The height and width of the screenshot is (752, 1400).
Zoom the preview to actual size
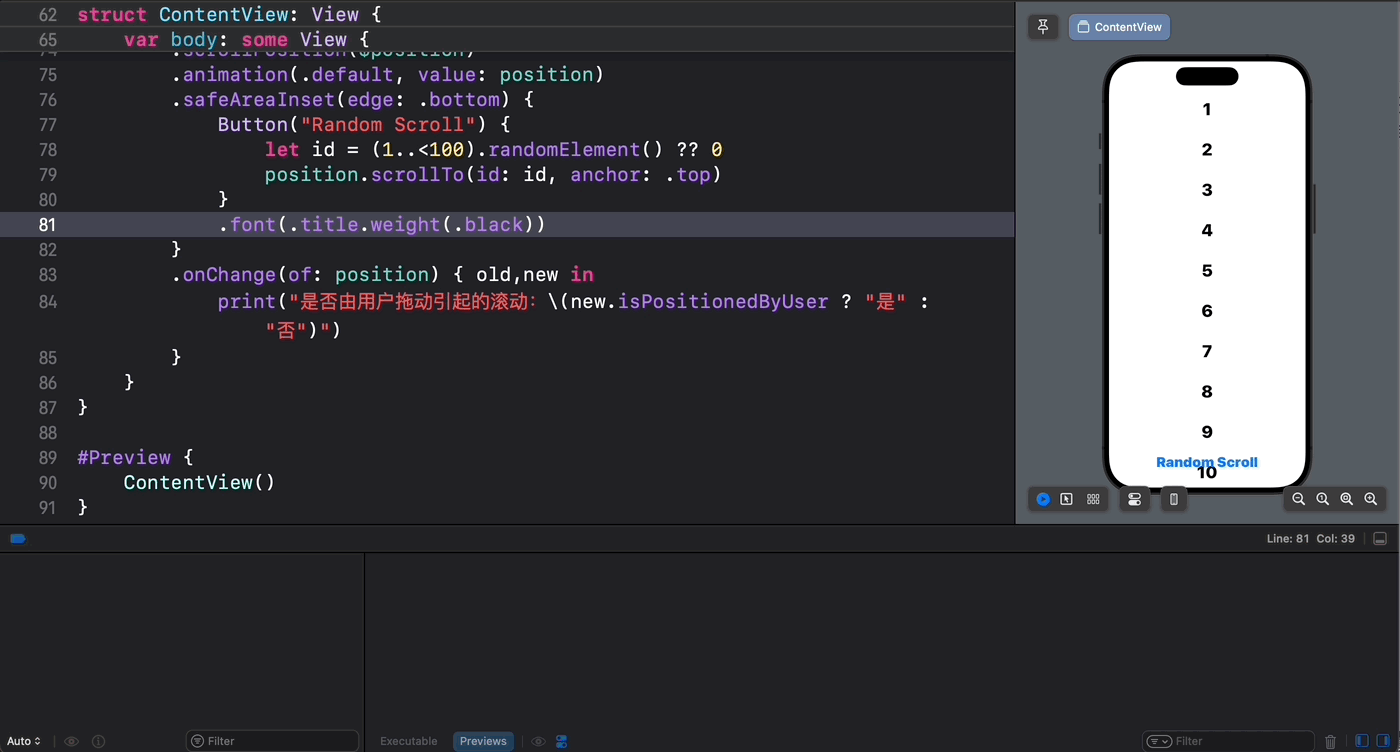click(x=1323, y=499)
